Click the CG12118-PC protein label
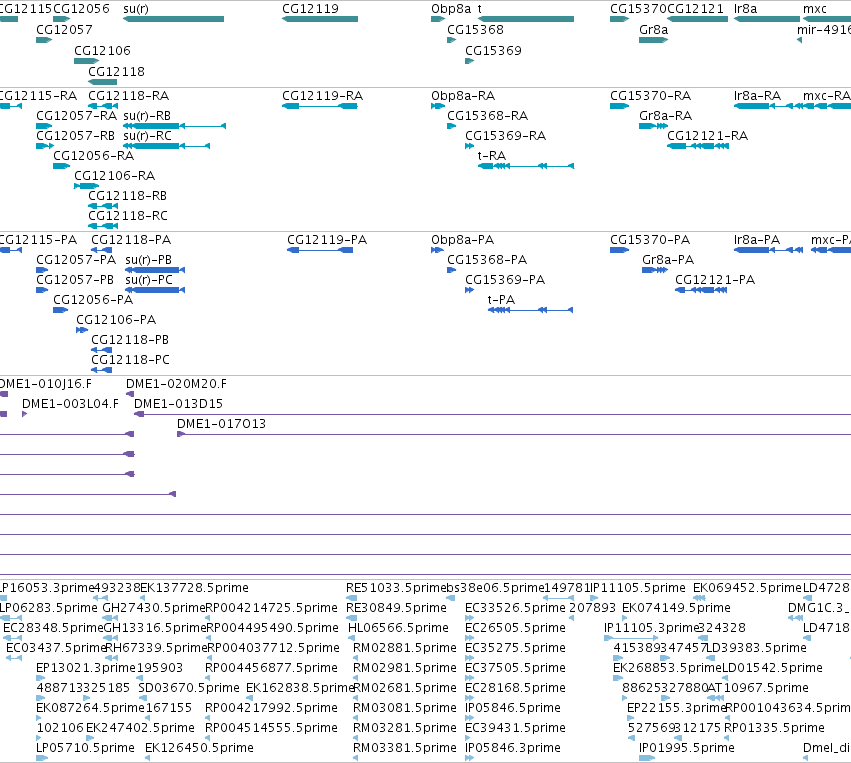The image size is (851, 763). tap(130, 360)
